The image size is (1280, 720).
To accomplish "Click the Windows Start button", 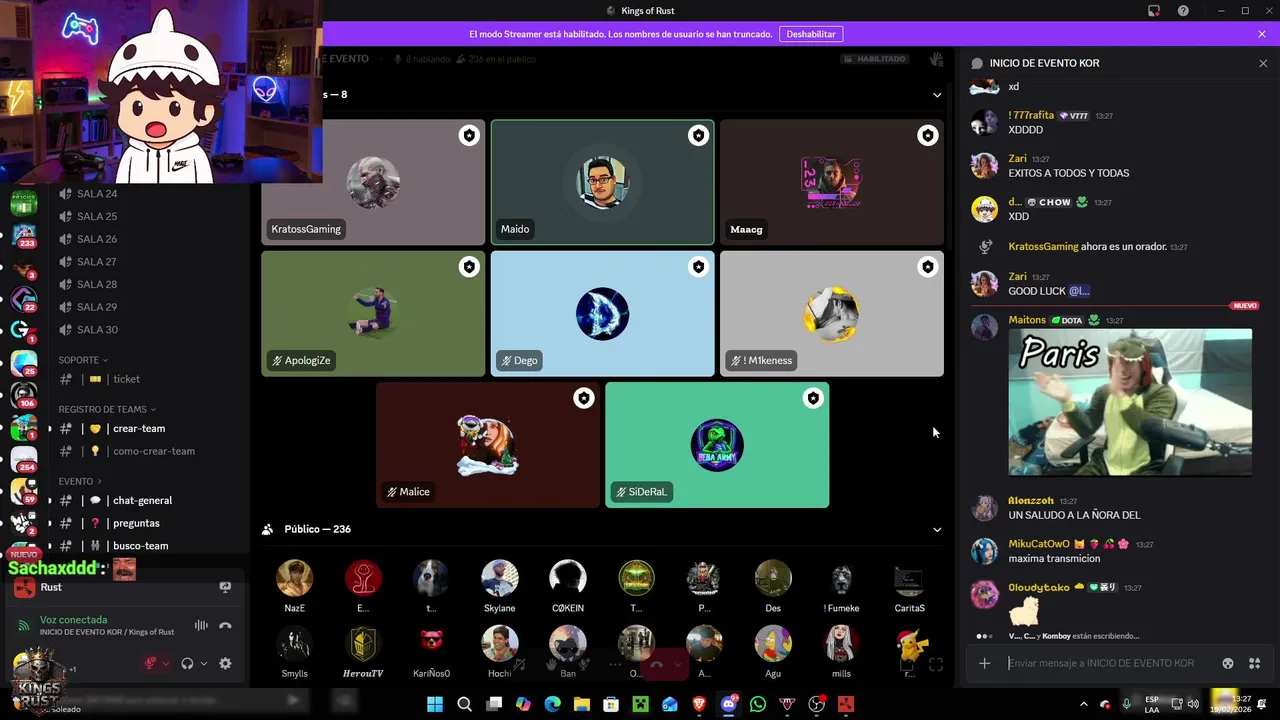I will pos(435,705).
